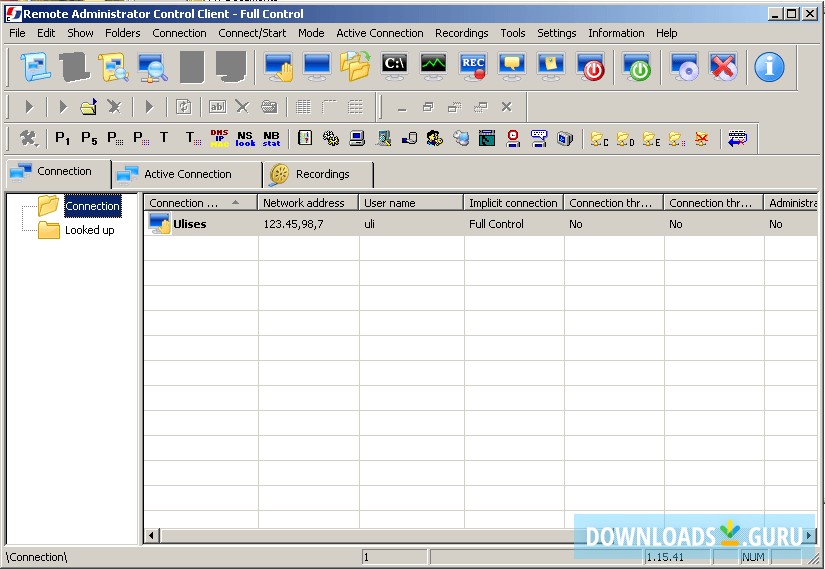The height and width of the screenshot is (569, 825).
Task: Click the wrench and hammer tools icon
Action: (x=28, y=138)
